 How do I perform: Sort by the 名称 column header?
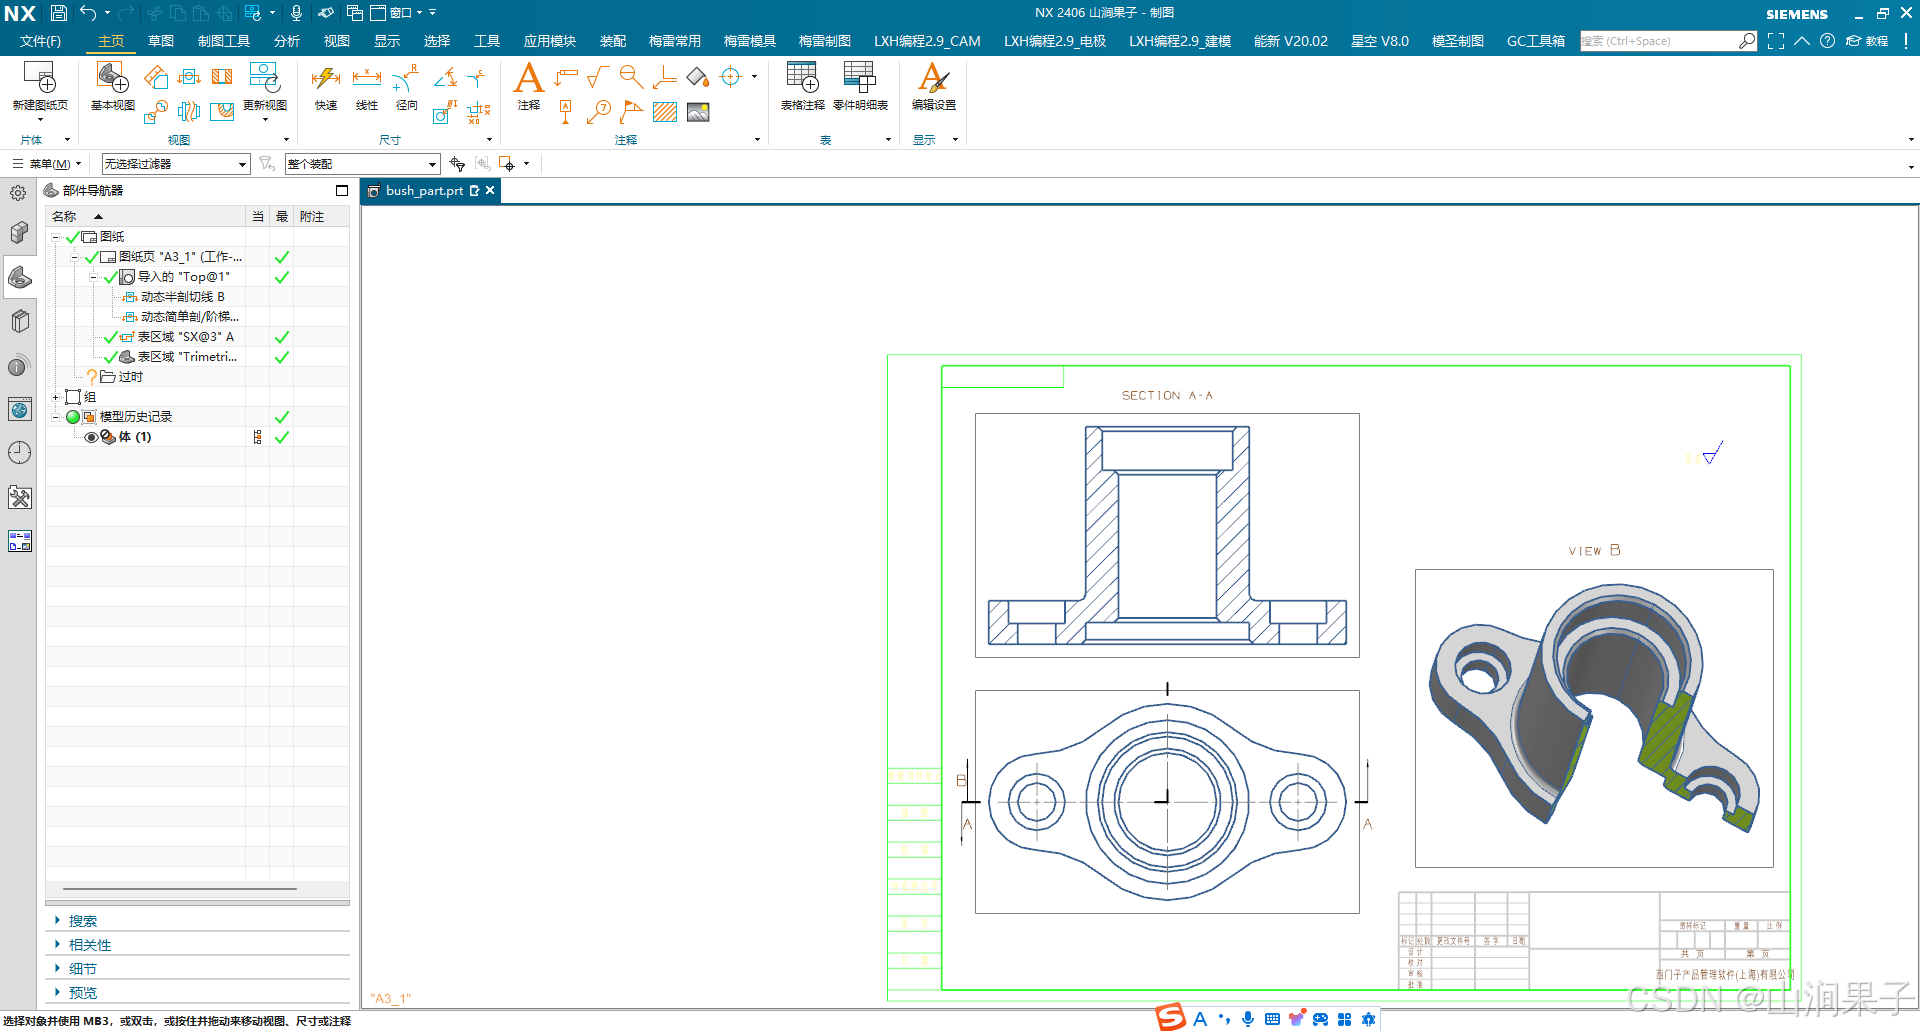(x=146, y=216)
